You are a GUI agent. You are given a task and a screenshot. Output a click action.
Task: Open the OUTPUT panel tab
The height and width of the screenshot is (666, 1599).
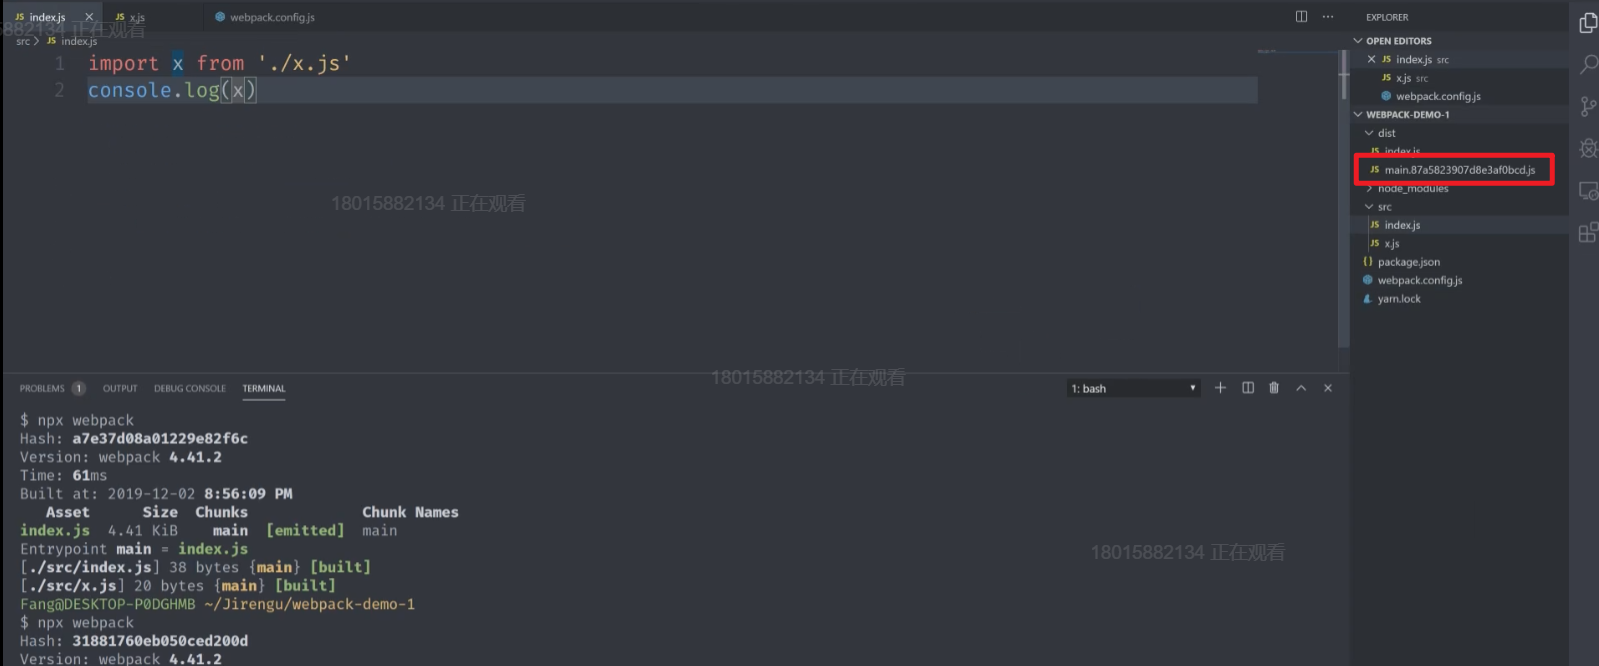click(120, 388)
